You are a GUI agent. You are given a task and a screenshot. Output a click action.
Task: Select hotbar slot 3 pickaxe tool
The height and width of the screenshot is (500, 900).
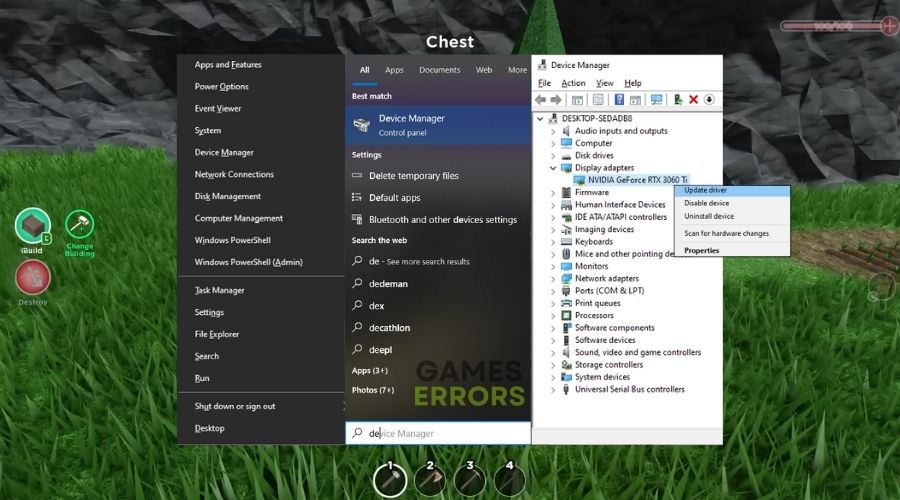coord(470,480)
